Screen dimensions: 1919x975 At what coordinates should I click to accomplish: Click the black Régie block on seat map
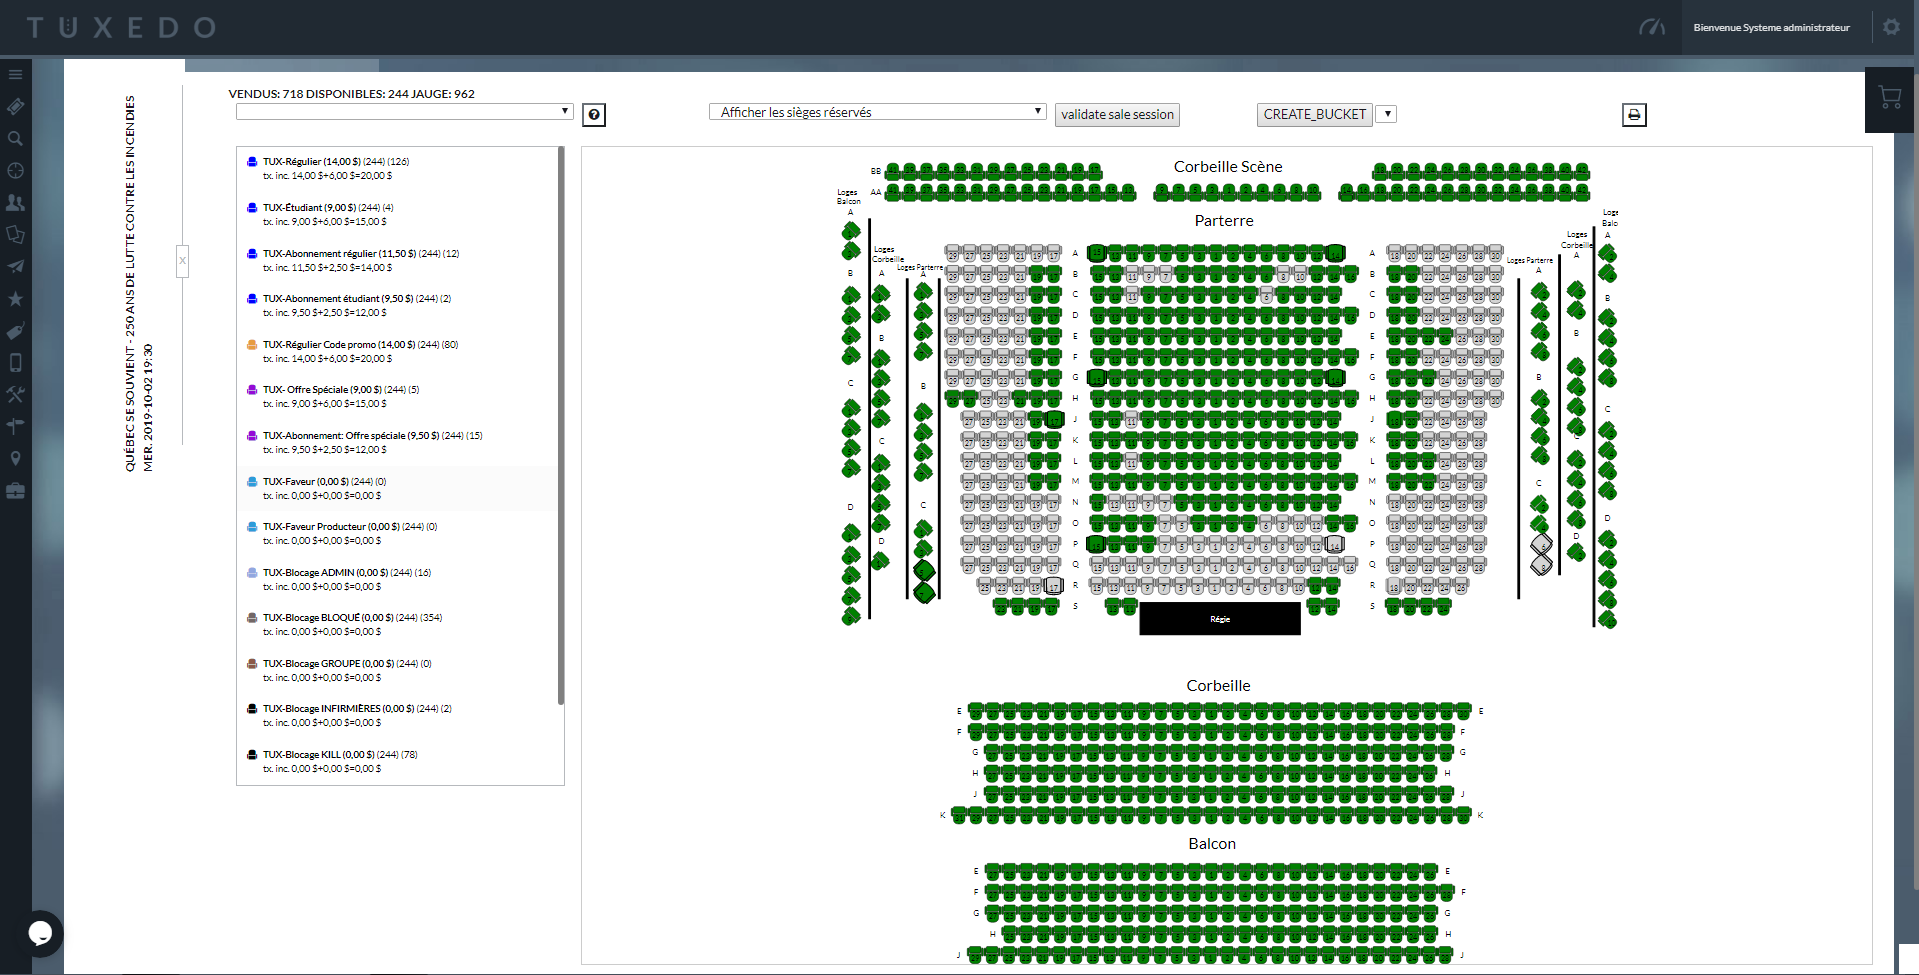coord(1220,619)
